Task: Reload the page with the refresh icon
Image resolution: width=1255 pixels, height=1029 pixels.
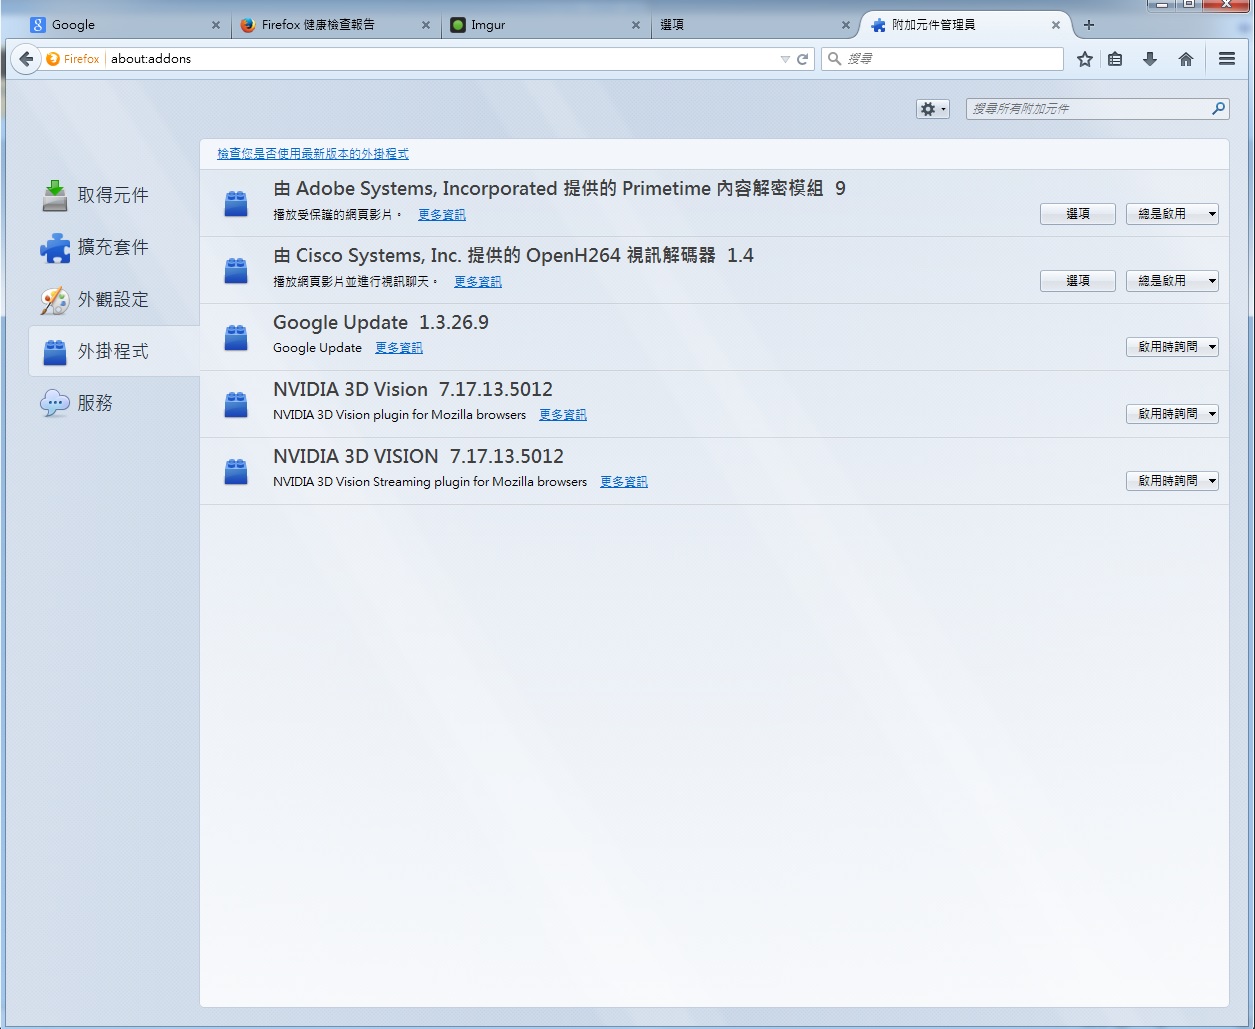Action: [802, 59]
